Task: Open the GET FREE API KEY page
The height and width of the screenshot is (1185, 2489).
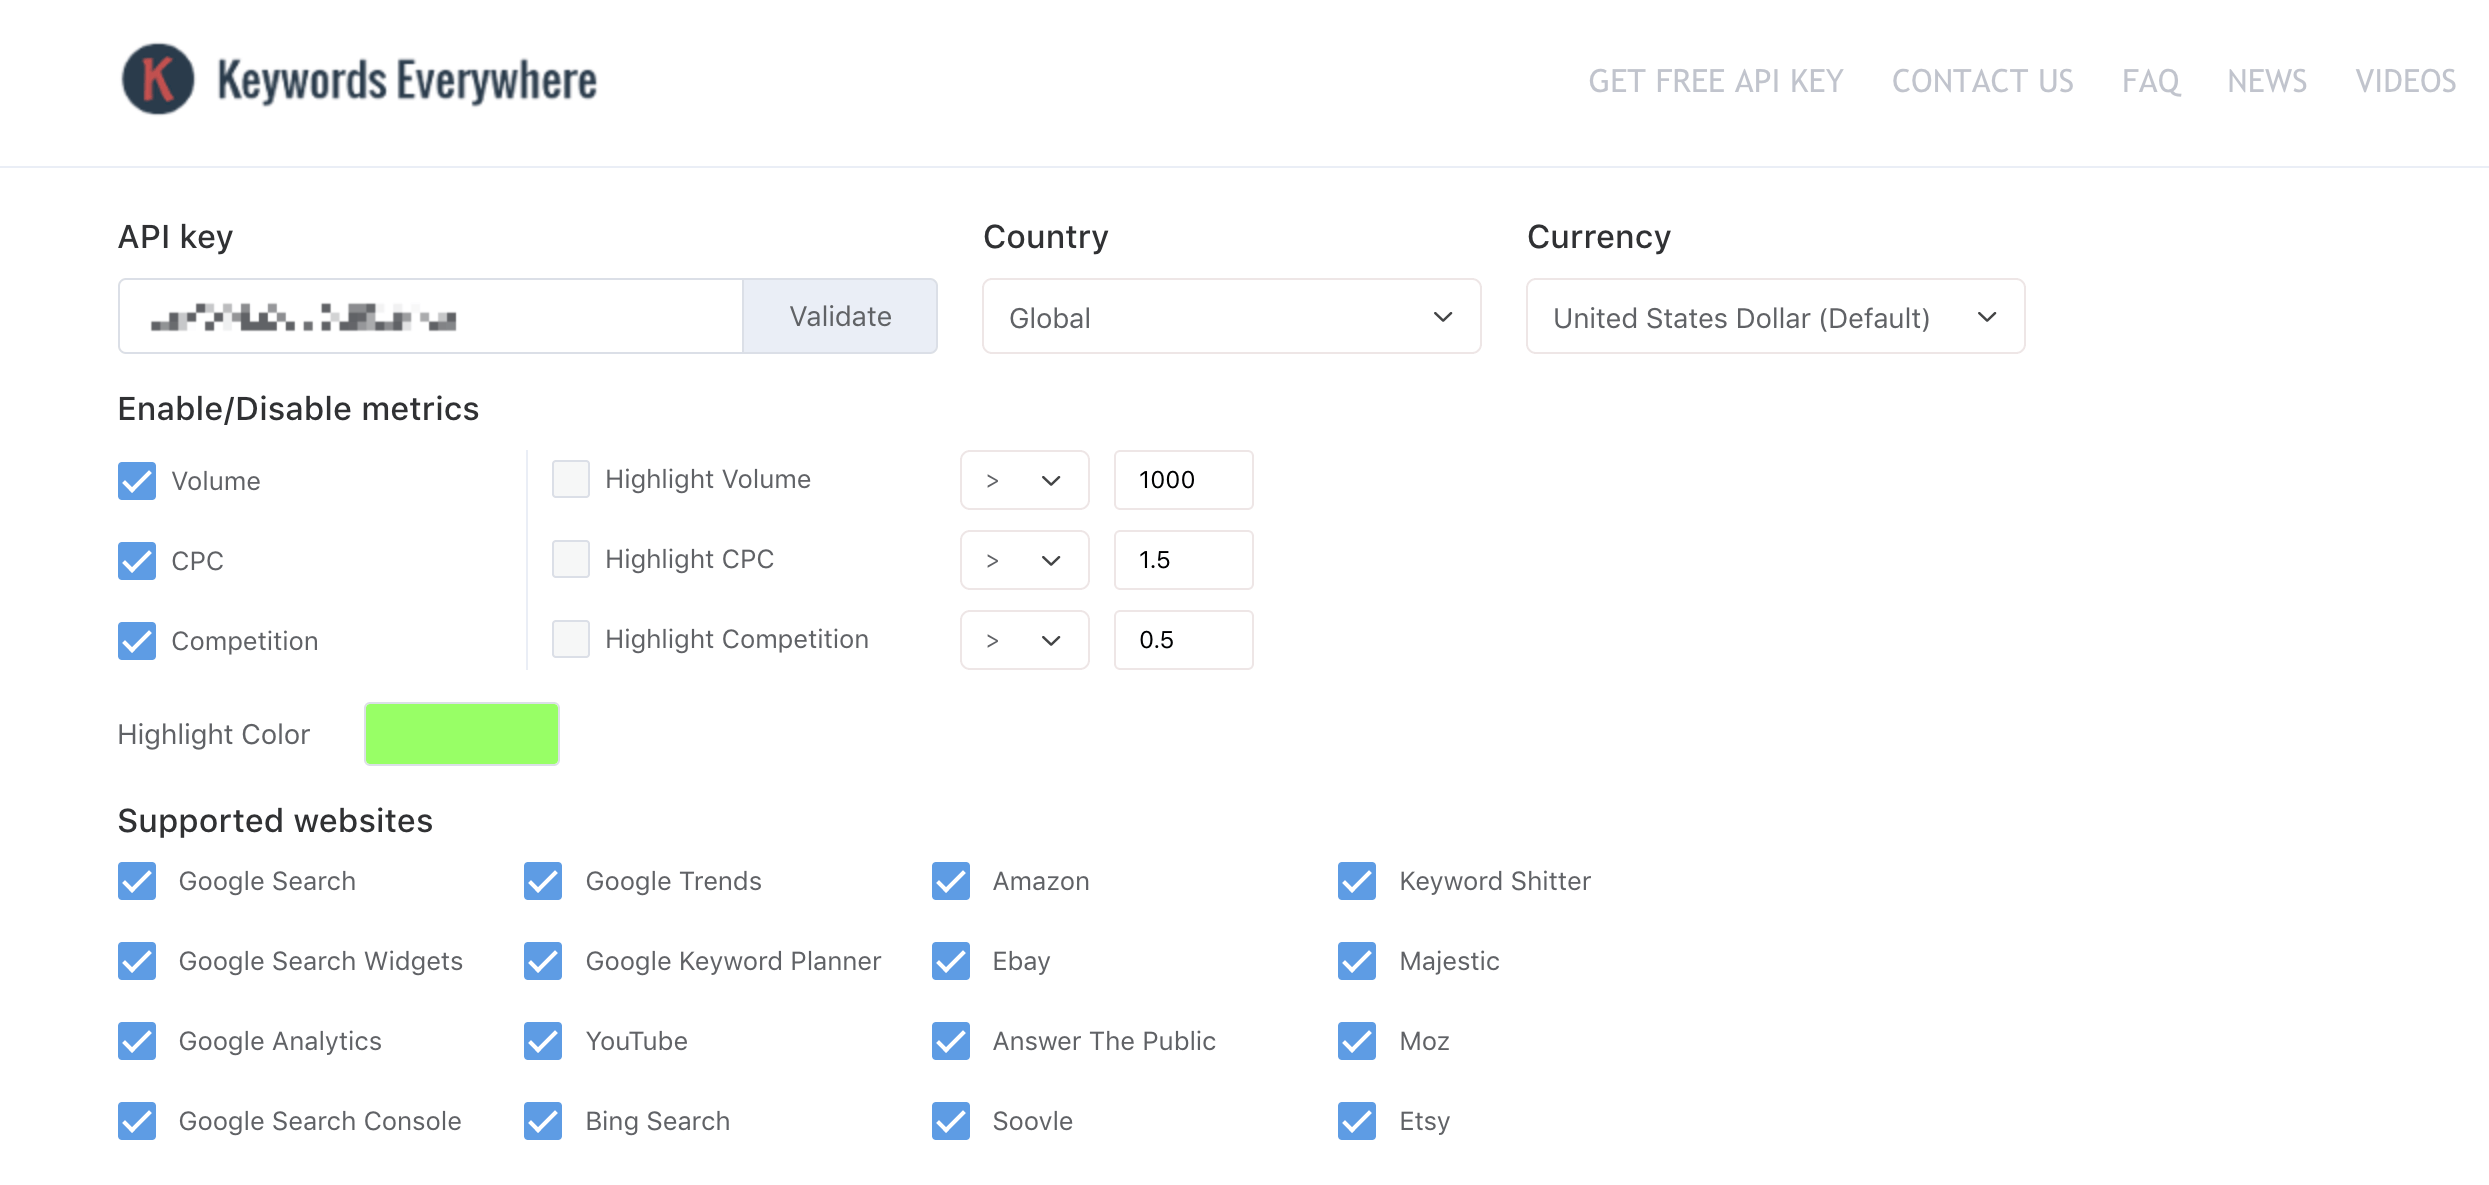Action: point(1715,81)
